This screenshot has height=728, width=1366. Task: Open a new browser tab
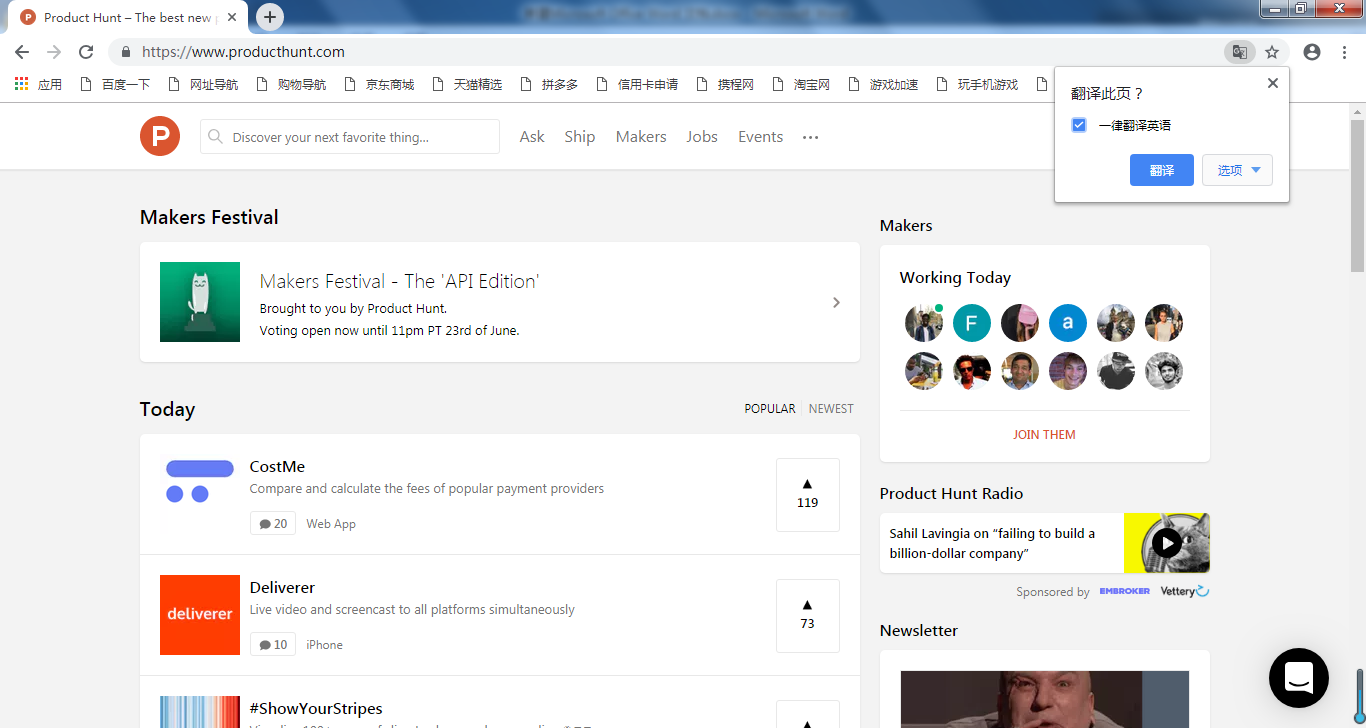coord(270,17)
